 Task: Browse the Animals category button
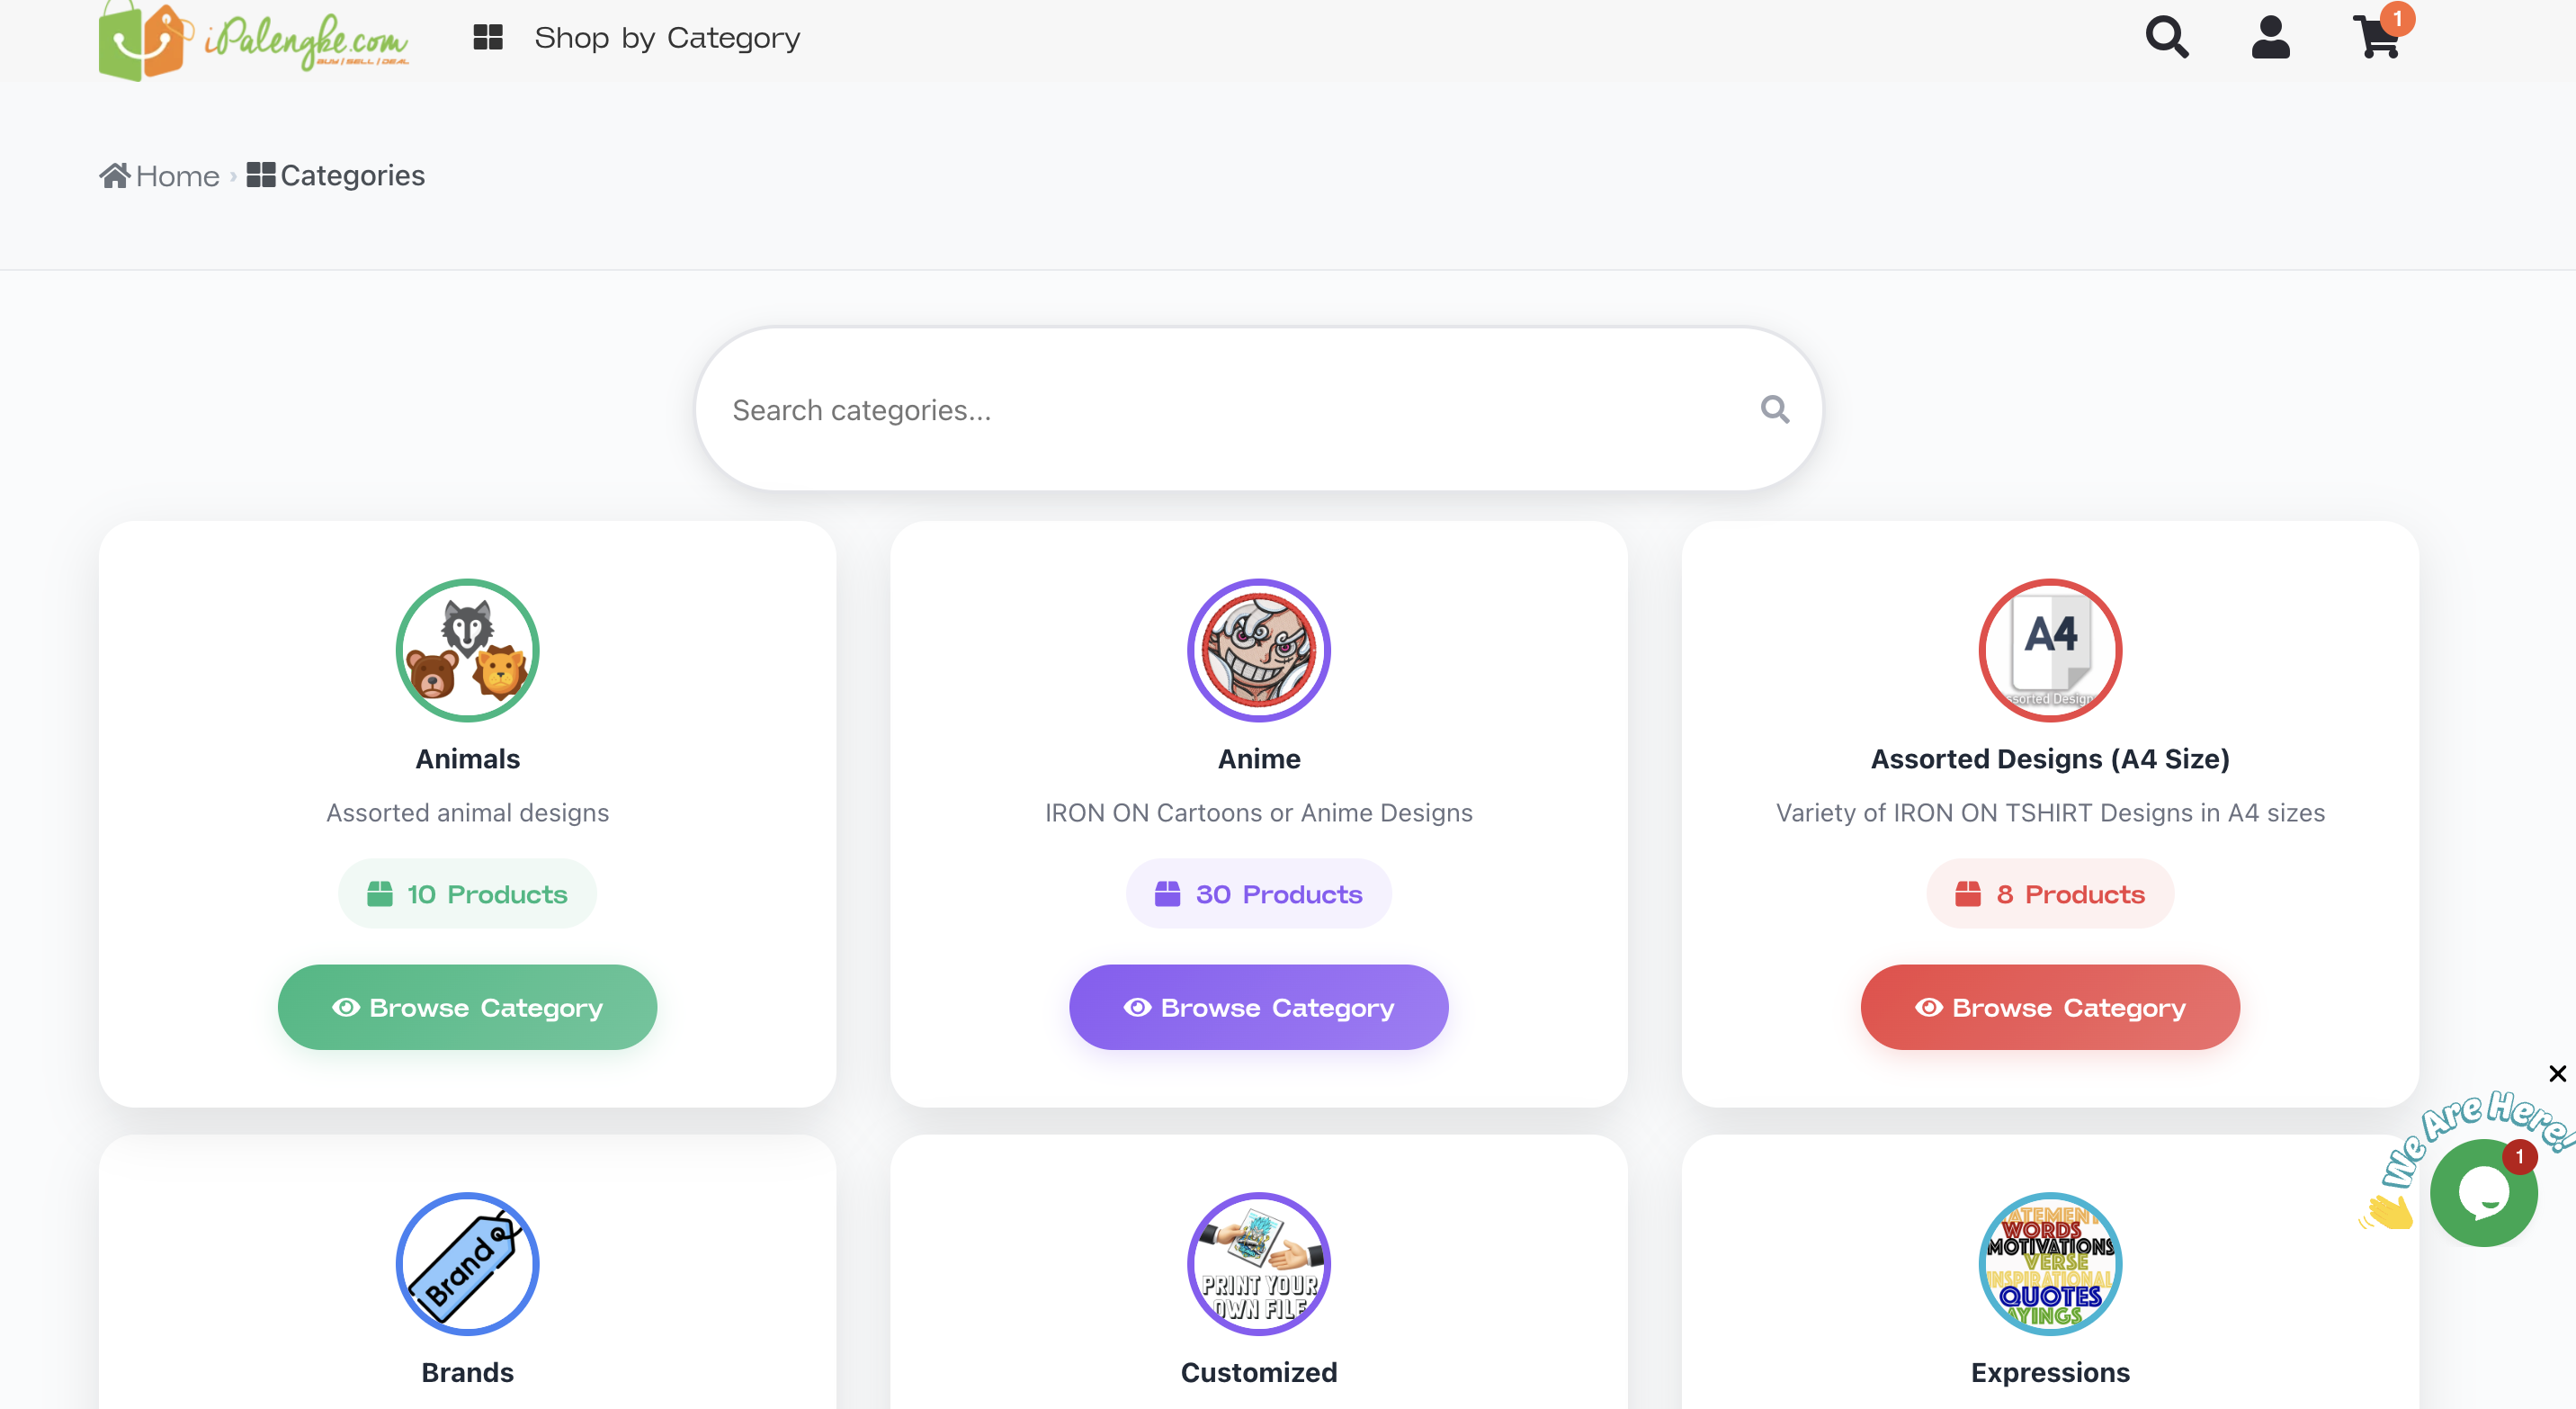(x=468, y=1008)
